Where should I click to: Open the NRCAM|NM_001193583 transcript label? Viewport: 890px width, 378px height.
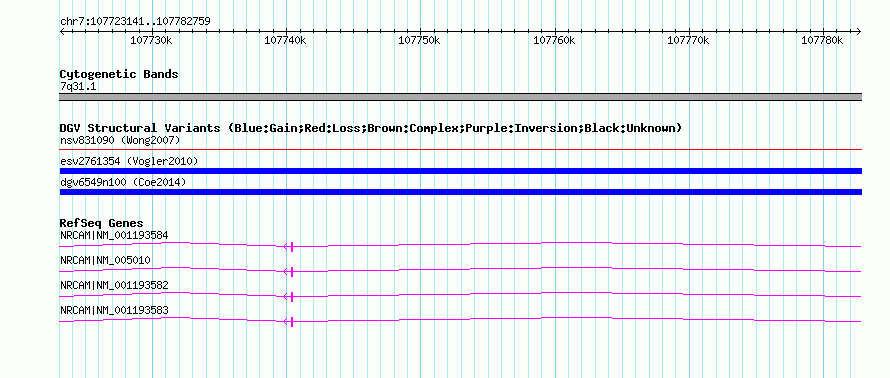(114, 310)
